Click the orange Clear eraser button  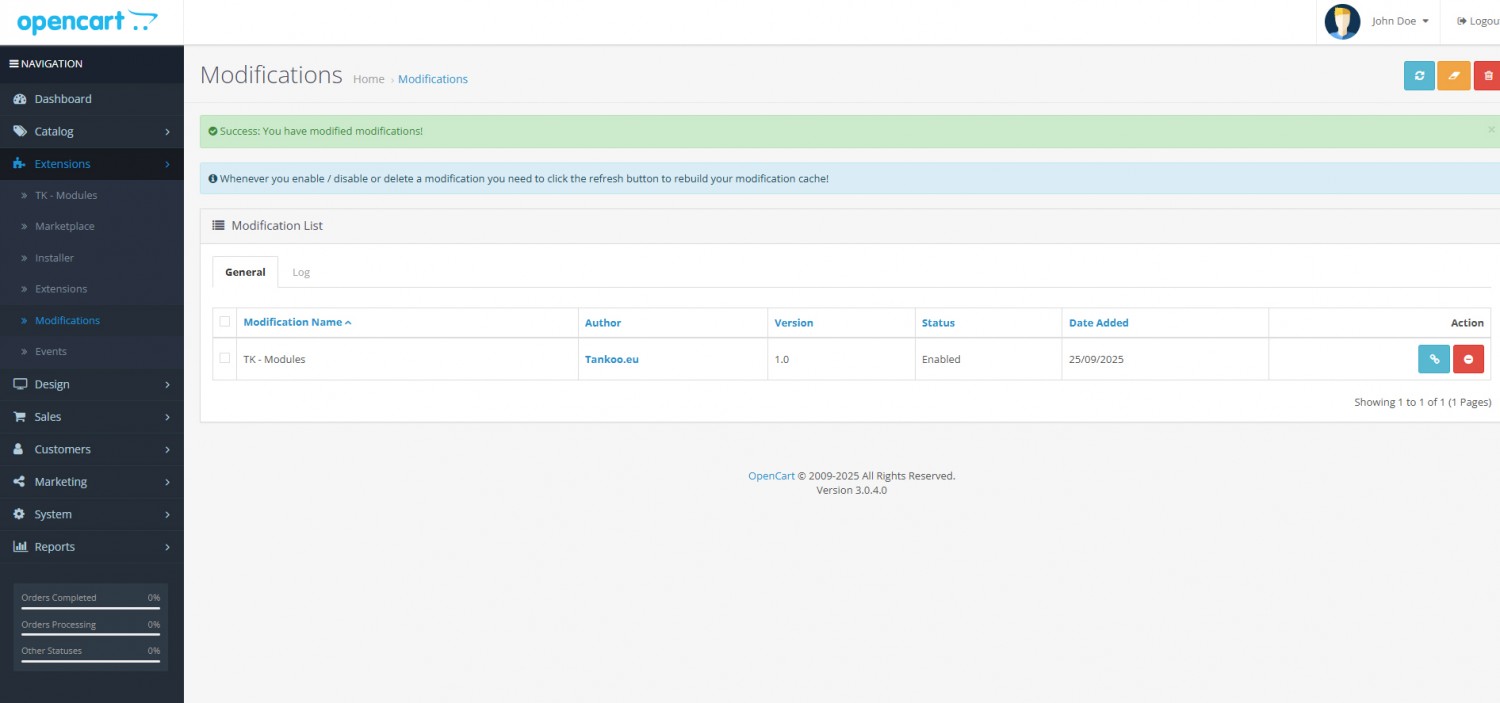1453,76
